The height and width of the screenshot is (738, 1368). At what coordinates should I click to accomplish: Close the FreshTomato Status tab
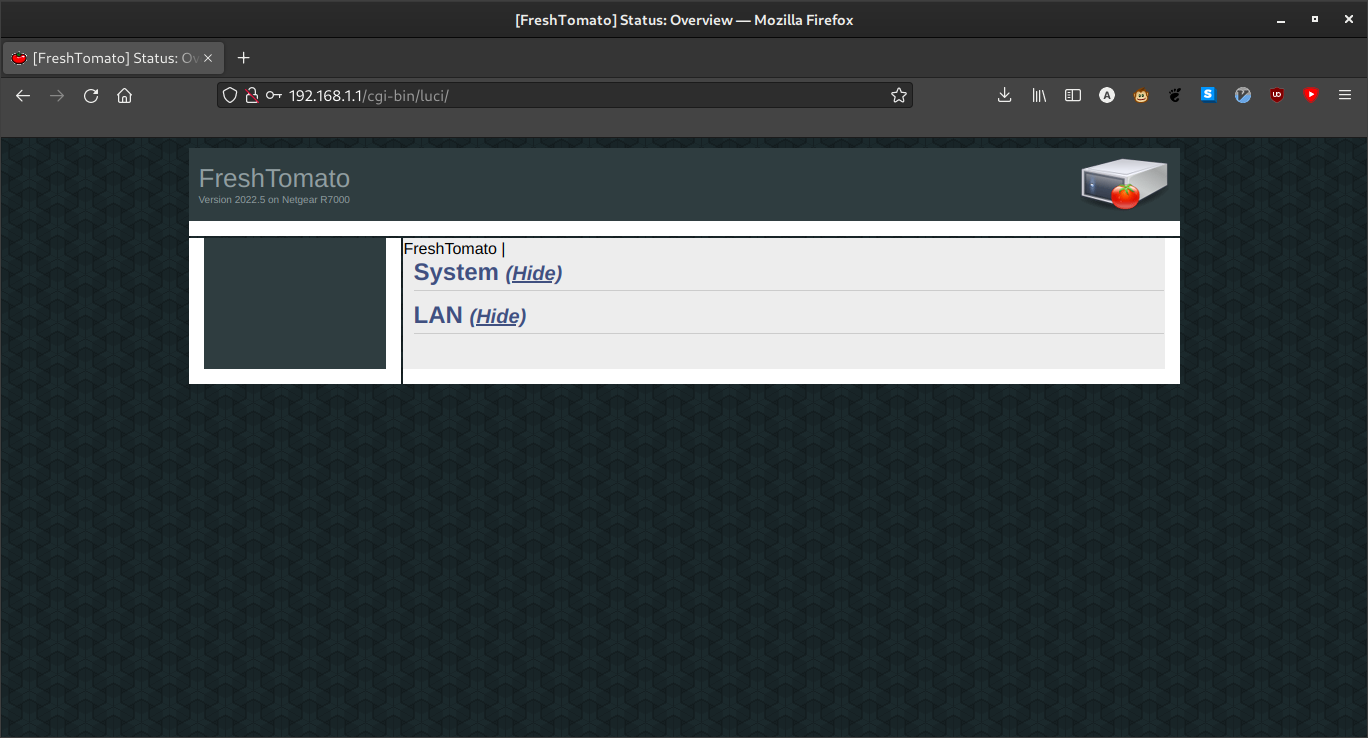pyautogui.click(x=208, y=58)
